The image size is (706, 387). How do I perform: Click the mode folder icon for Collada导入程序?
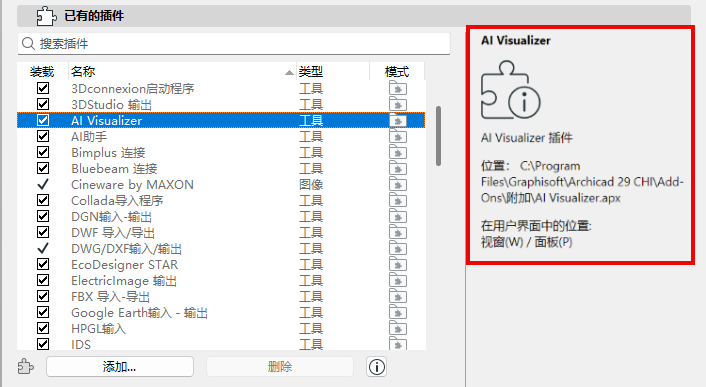pos(398,200)
